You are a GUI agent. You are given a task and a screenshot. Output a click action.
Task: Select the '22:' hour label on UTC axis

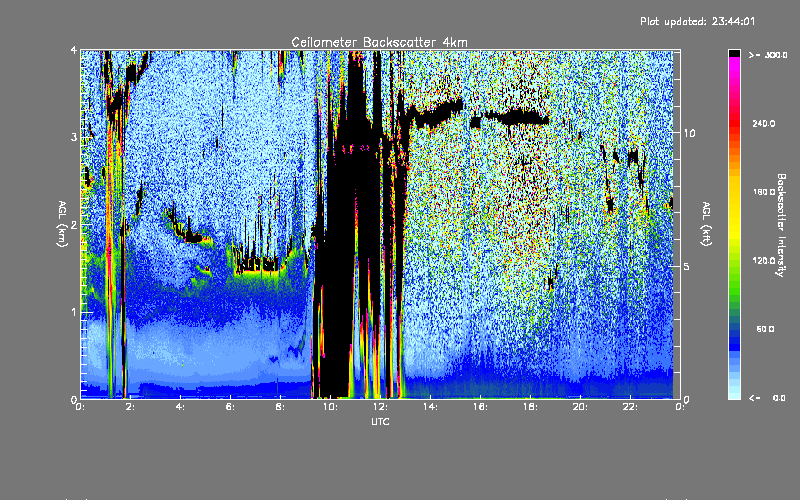630,407
